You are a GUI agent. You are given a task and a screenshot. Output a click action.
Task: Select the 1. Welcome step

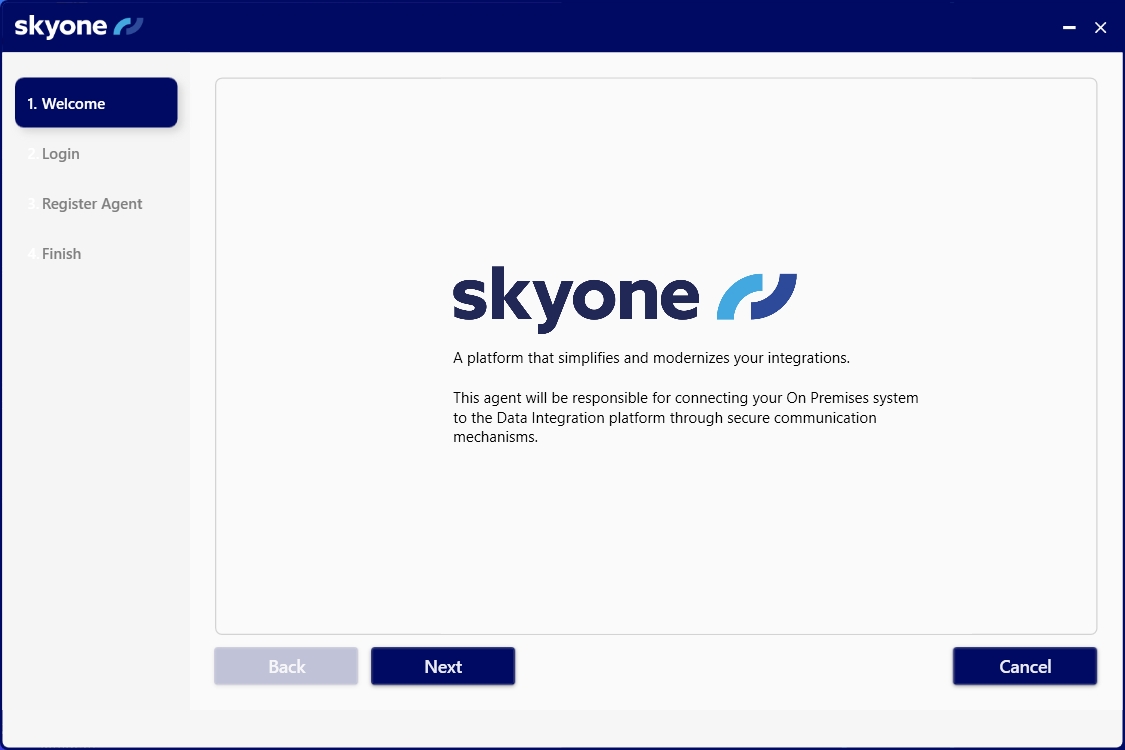click(96, 103)
